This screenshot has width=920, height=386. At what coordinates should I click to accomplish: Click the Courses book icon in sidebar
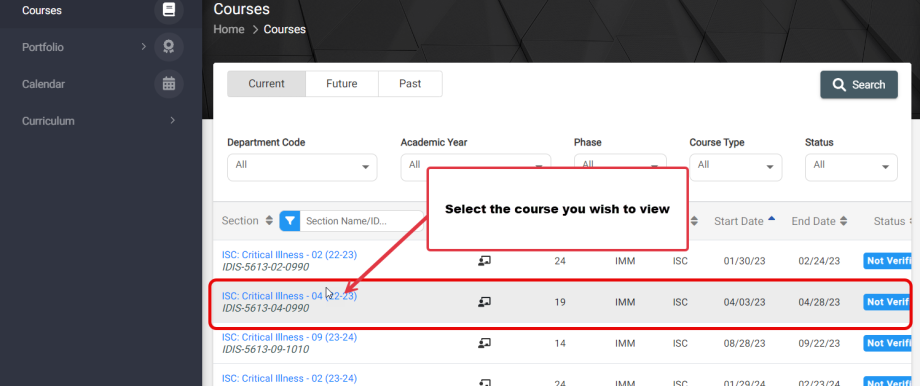169,11
